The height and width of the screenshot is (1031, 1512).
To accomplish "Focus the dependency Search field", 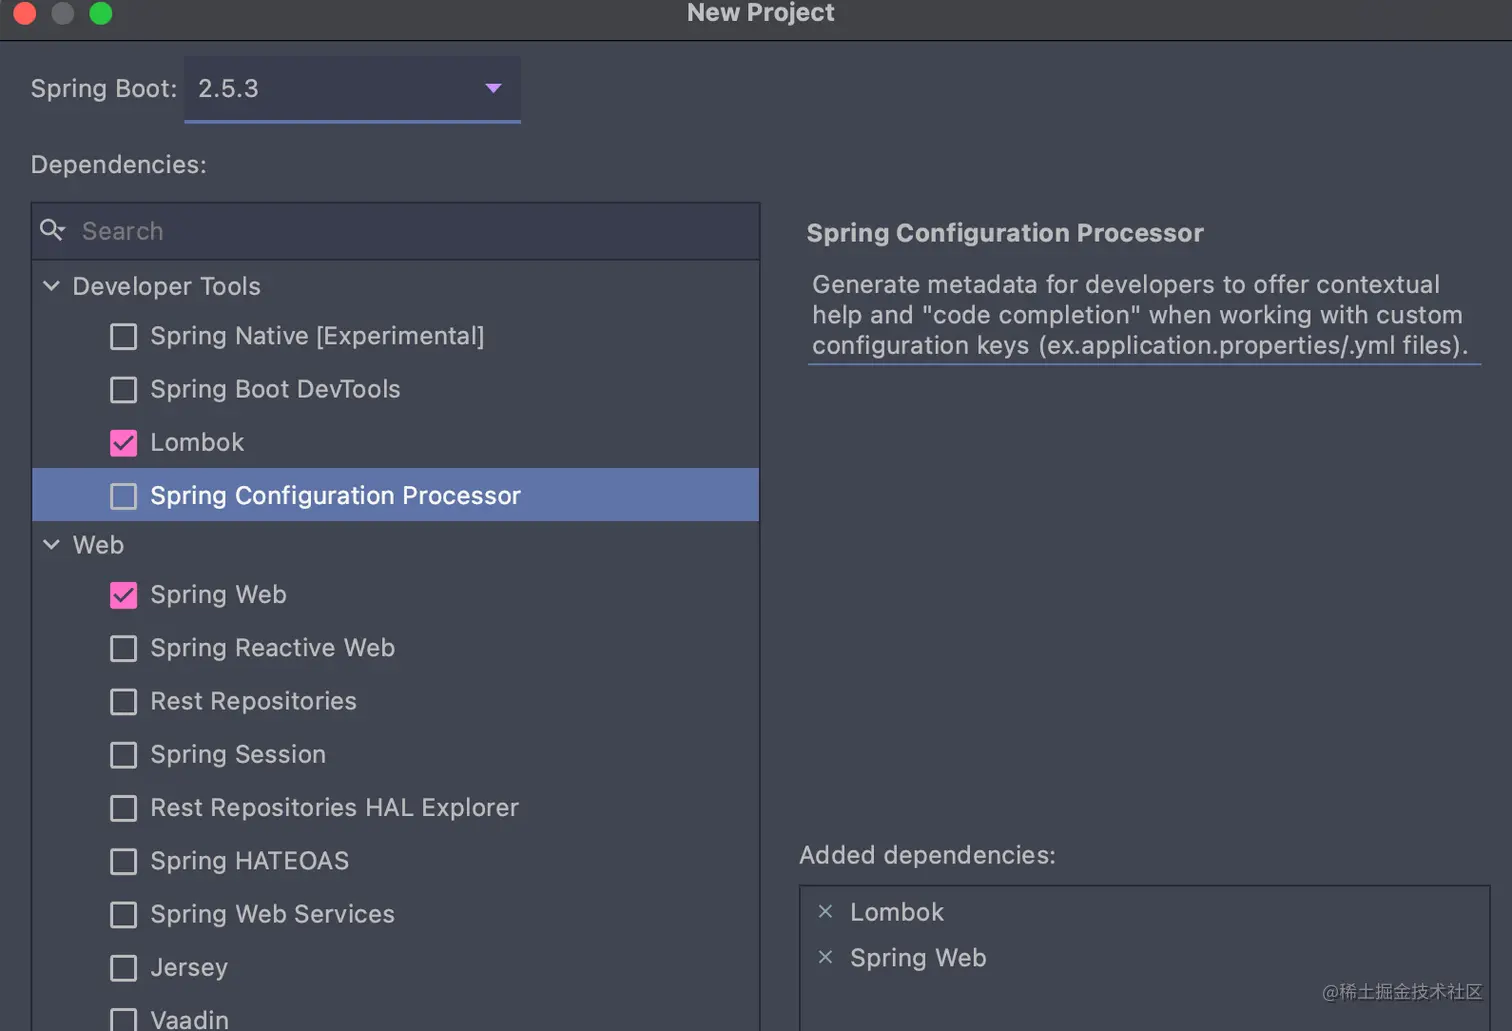I will click(400, 231).
